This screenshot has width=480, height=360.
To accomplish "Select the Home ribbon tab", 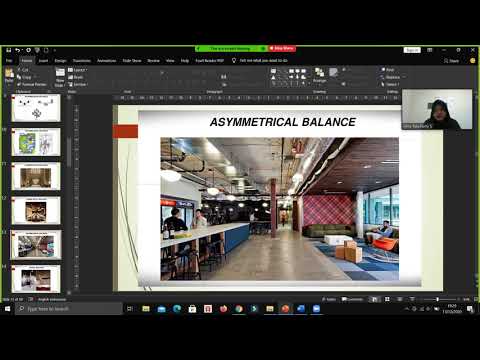I will [x=27, y=61].
